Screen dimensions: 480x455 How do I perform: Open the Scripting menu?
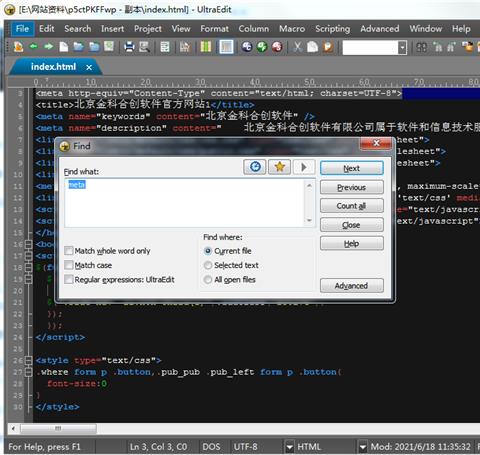pyautogui.click(x=333, y=29)
